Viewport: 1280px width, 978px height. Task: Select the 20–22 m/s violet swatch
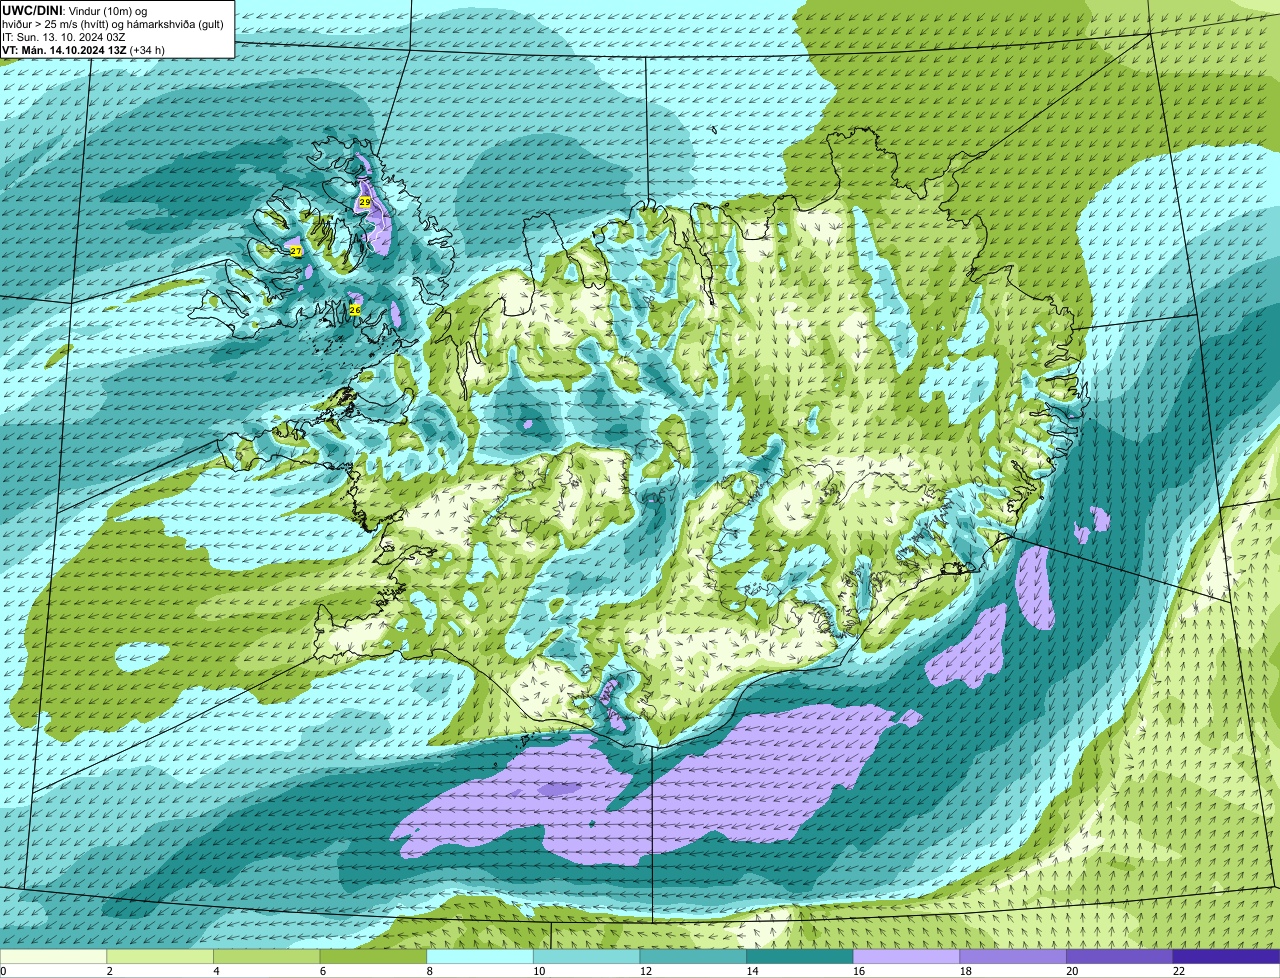point(1118,957)
